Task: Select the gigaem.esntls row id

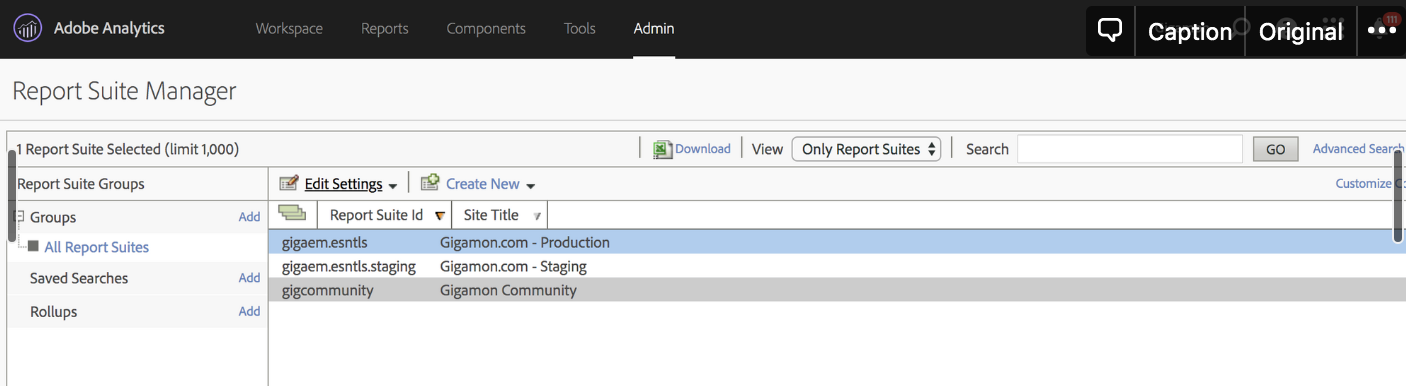Action: 325,242
